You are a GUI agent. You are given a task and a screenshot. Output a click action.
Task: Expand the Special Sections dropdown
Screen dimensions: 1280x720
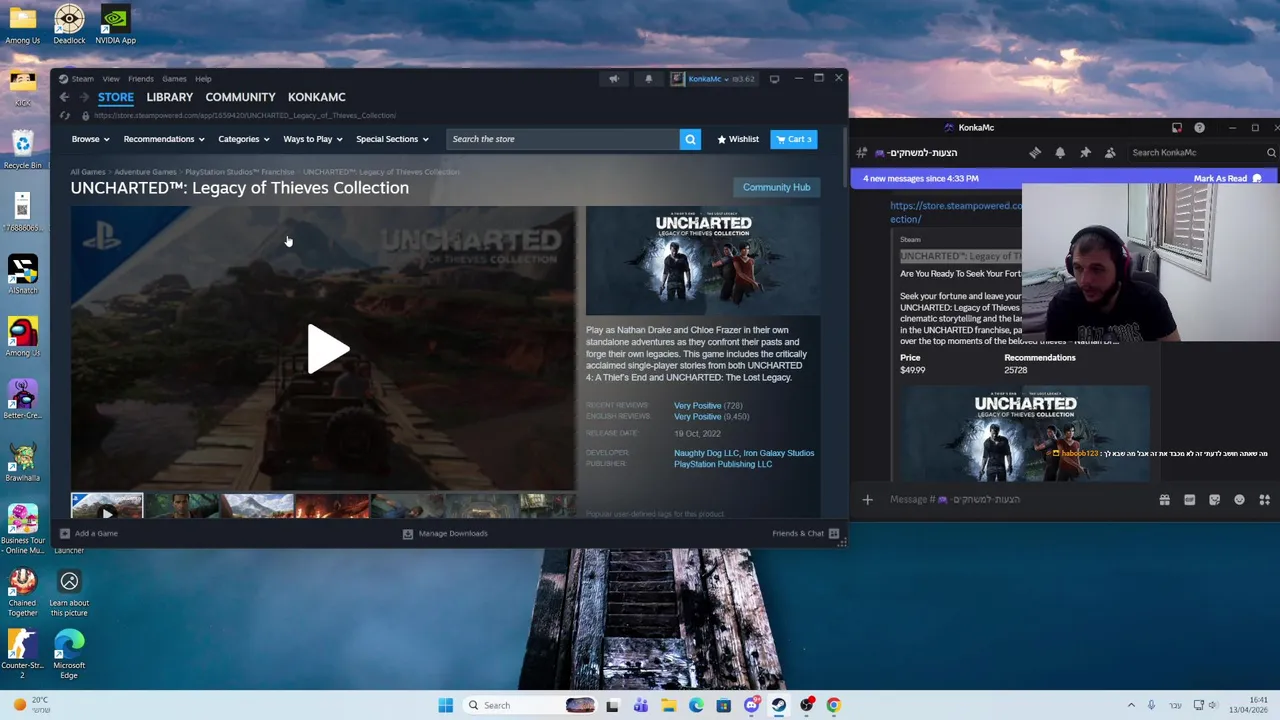pos(392,139)
